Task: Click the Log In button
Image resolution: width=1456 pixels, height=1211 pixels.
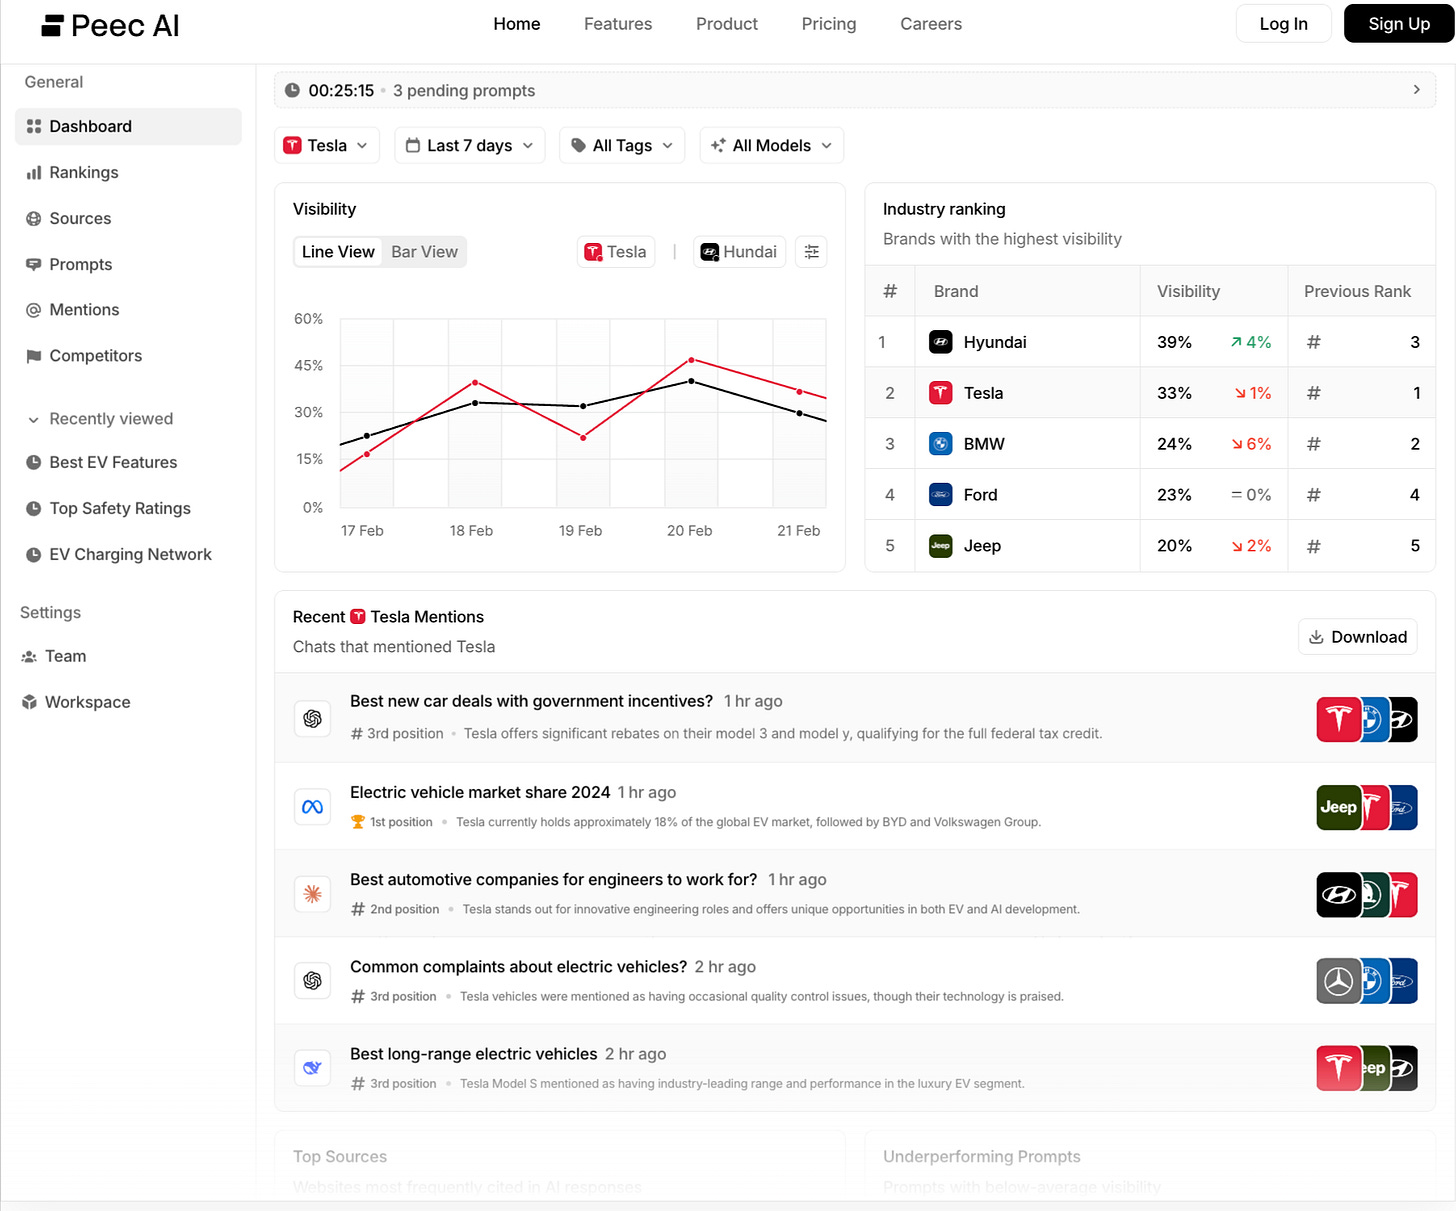Action: coord(1283,24)
